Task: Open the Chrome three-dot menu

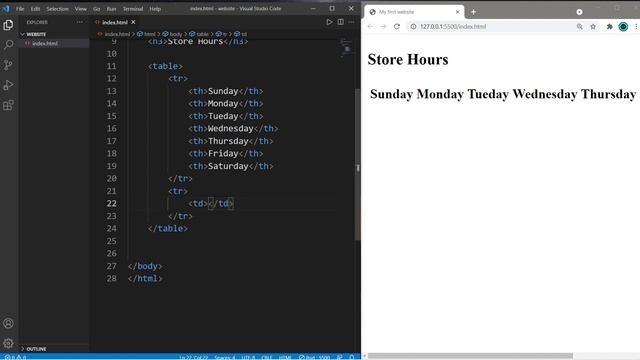Action: tap(636, 27)
